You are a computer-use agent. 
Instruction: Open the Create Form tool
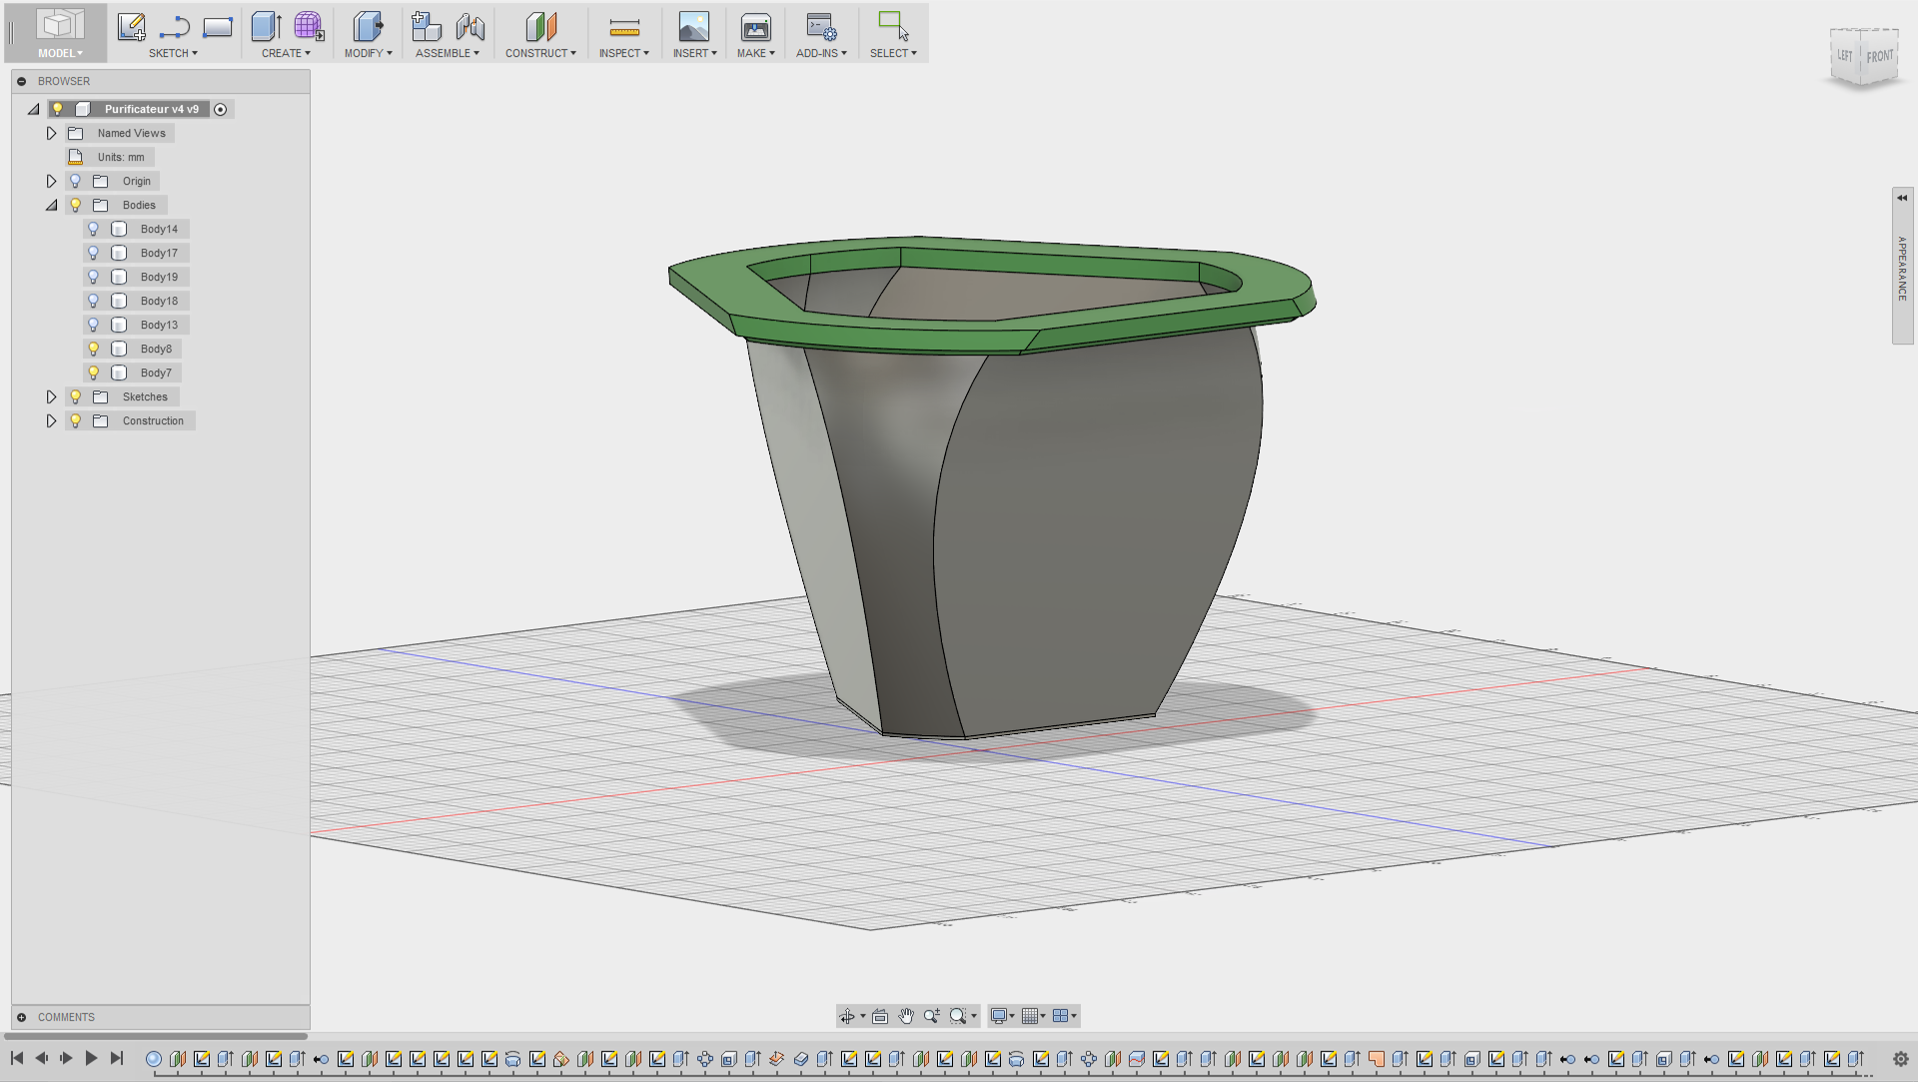[x=309, y=26]
